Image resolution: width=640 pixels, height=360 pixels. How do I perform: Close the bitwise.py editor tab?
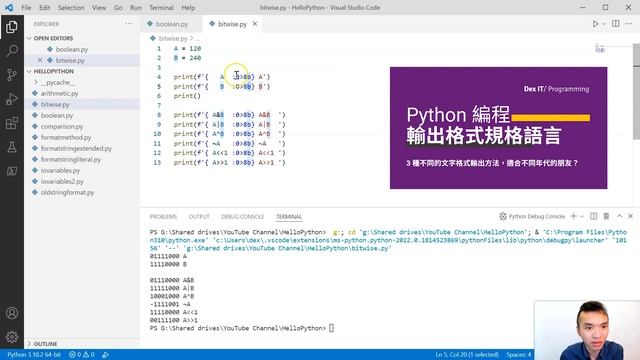tap(255, 24)
